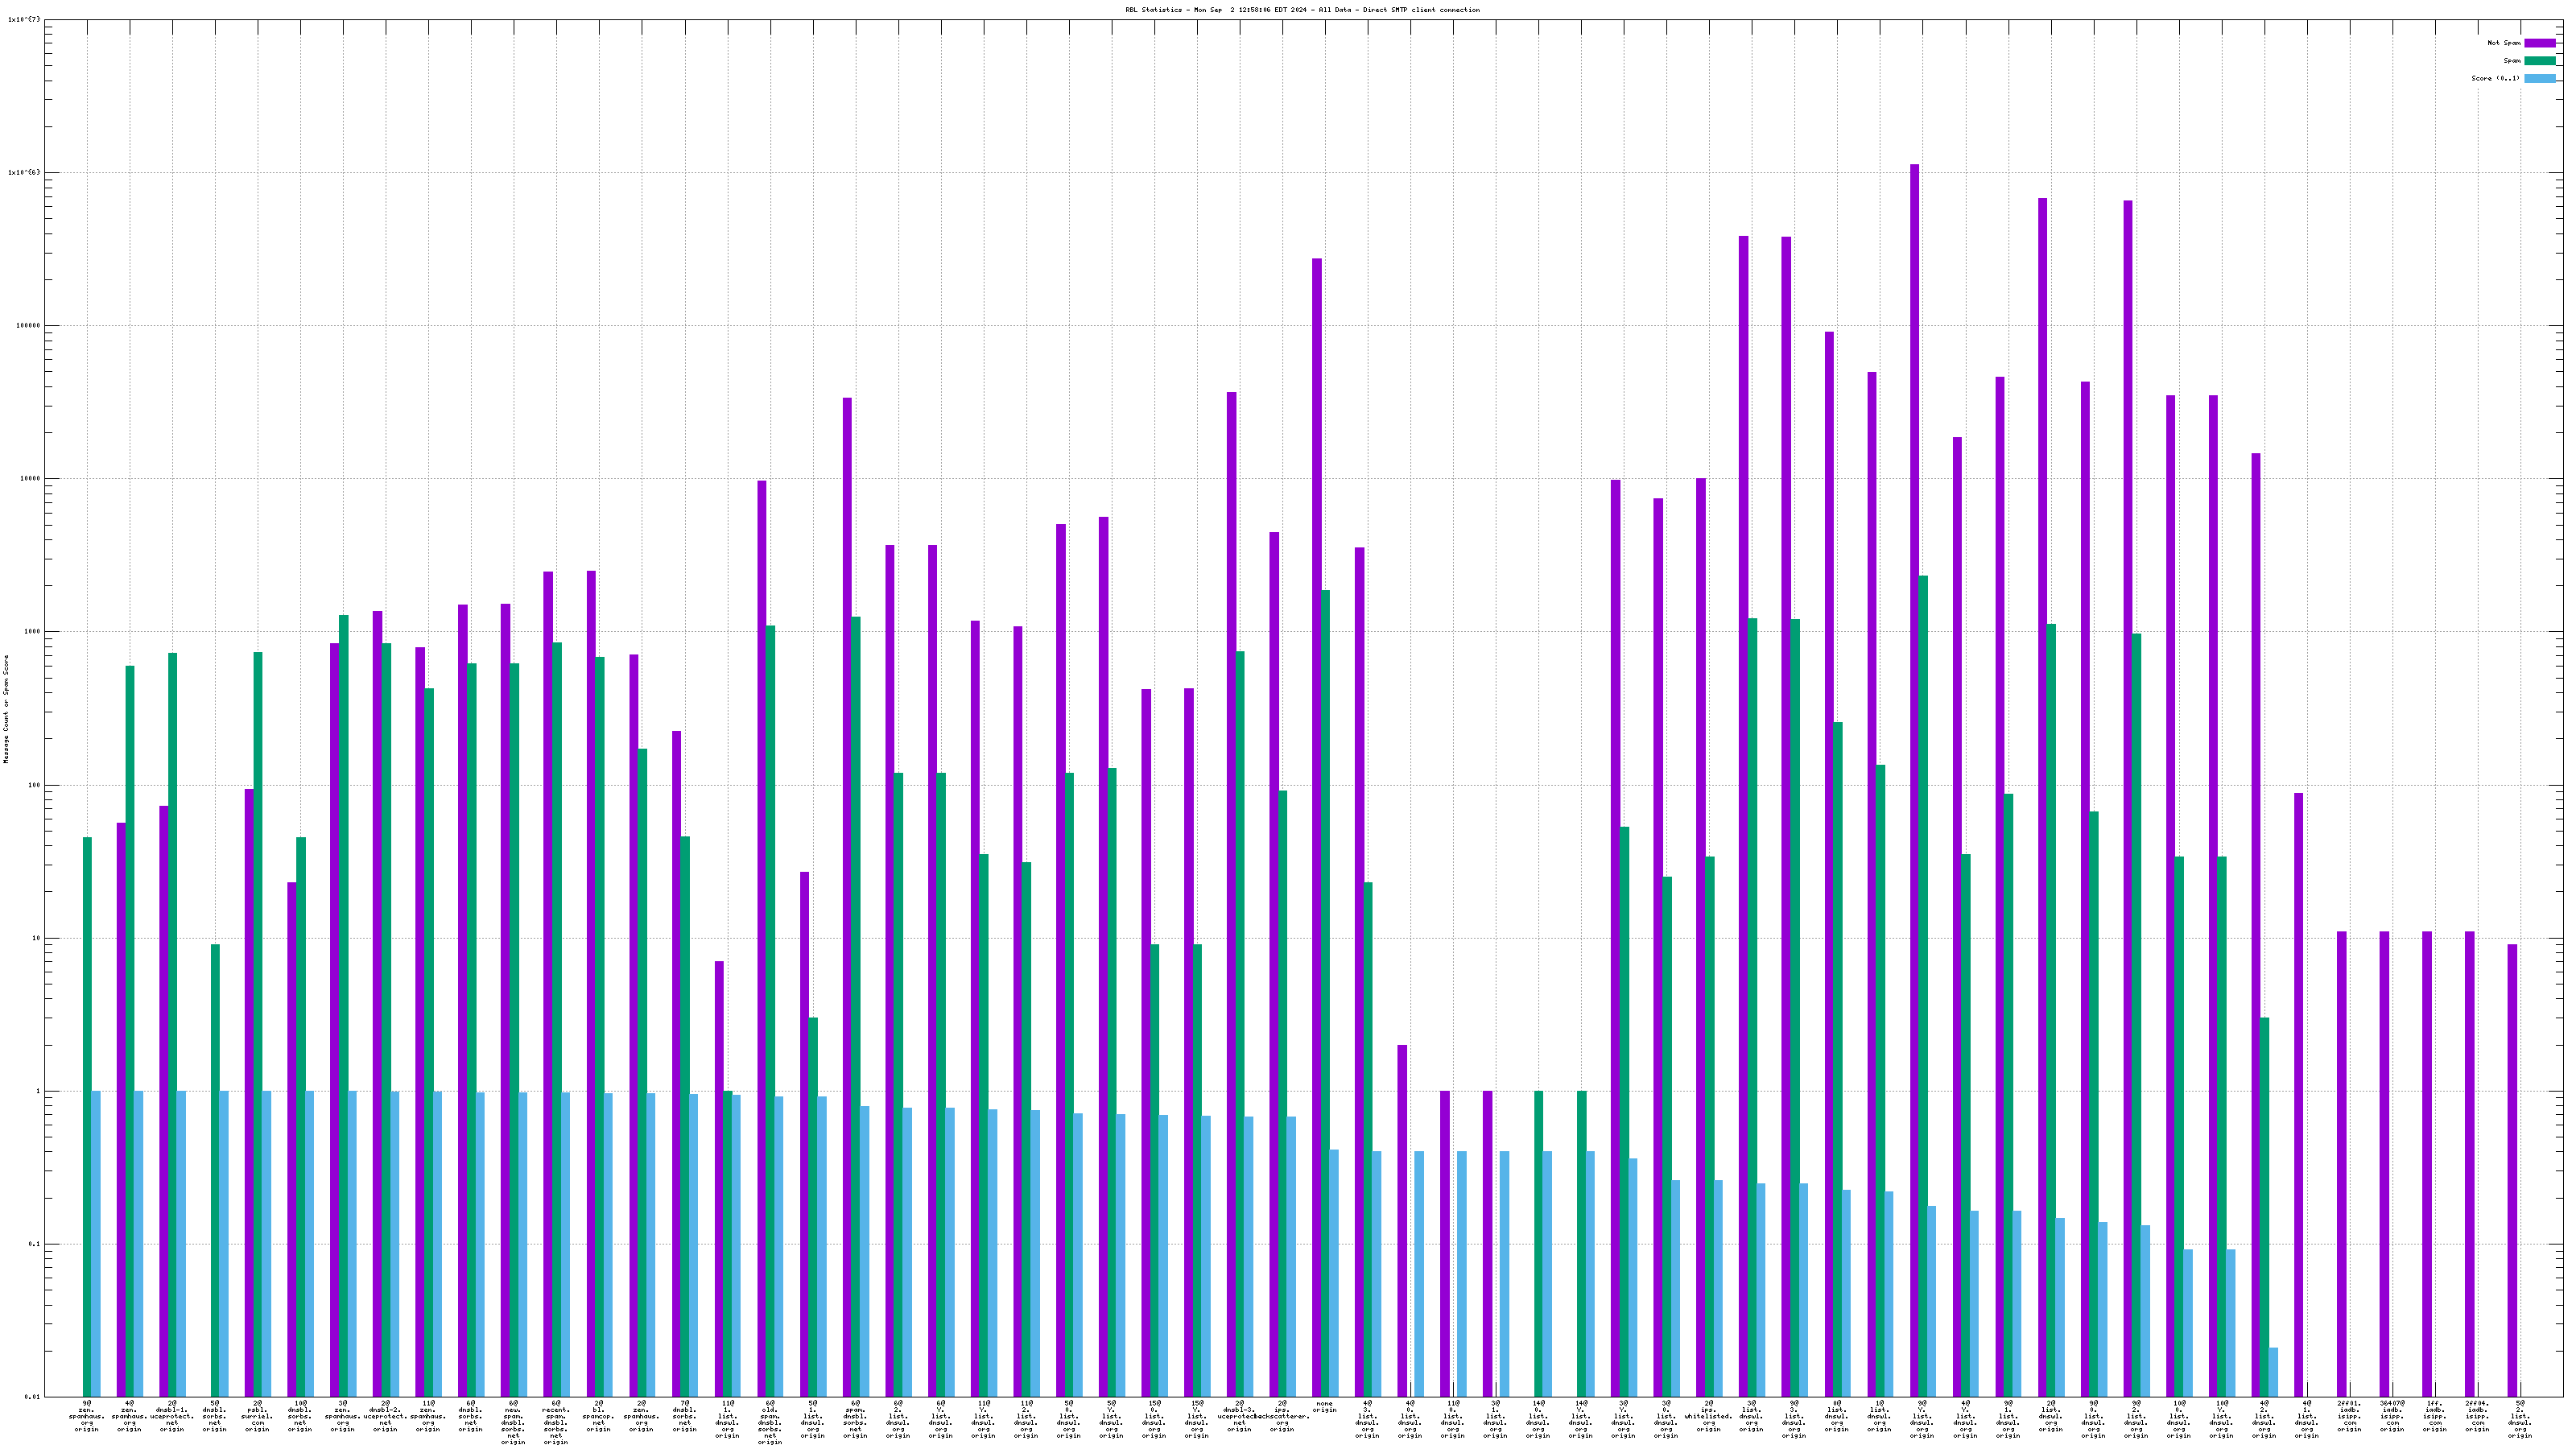Screen dimensions: 2576x1449
Task: Click the 1x10^(6) y-axis tick label
Action: click(x=24, y=172)
